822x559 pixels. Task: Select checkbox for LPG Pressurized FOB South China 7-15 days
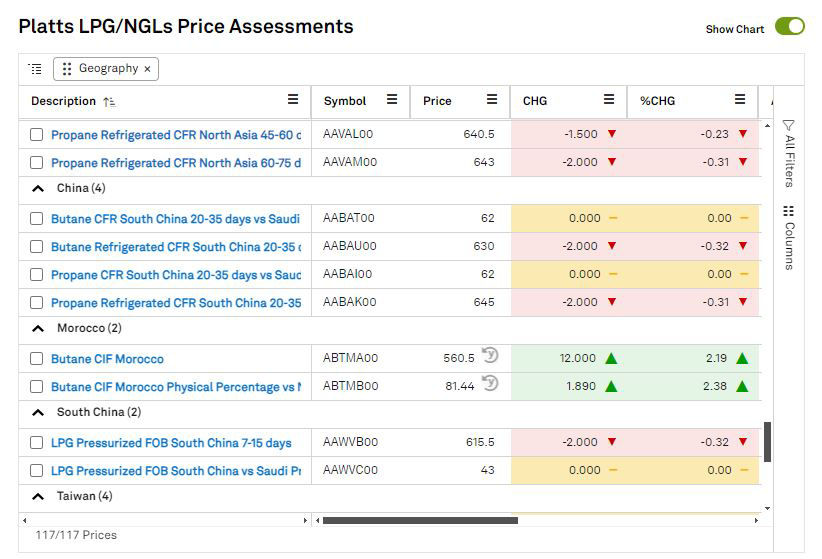tap(37, 443)
